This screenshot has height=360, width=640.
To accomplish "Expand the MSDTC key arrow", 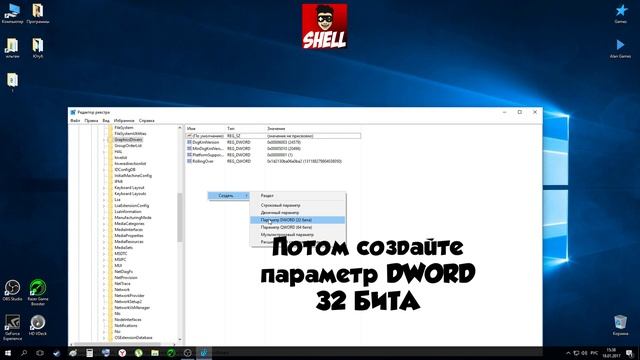I will coord(105,253).
